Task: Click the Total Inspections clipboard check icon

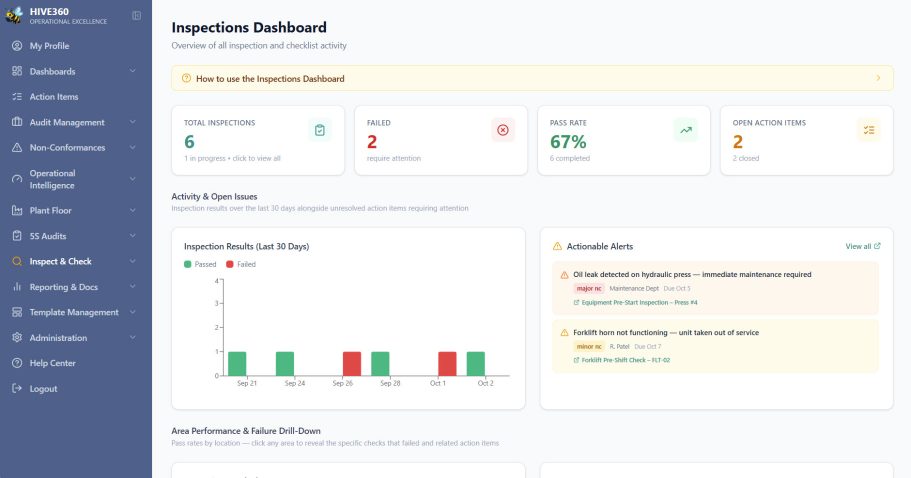Action: pyautogui.click(x=320, y=130)
